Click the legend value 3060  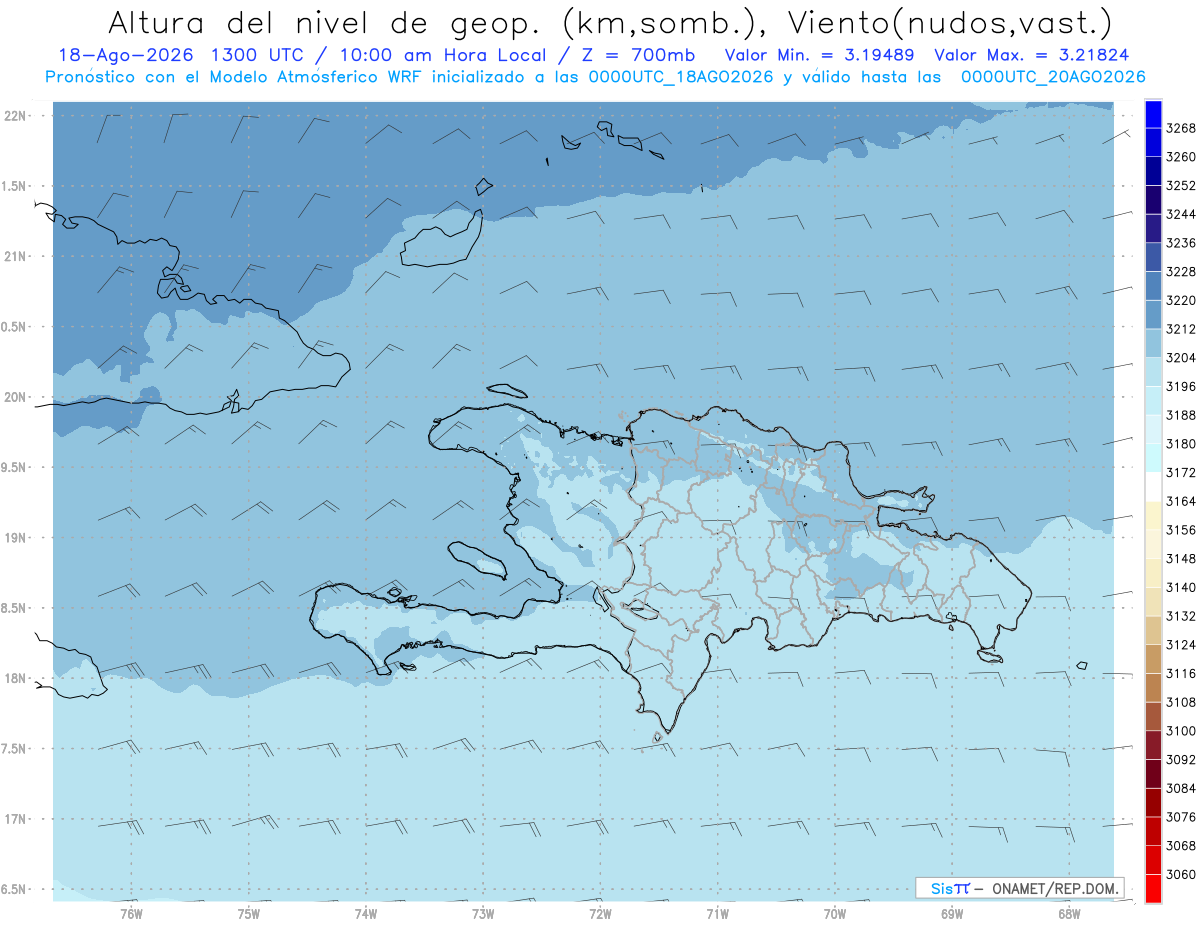[1181, 874]
